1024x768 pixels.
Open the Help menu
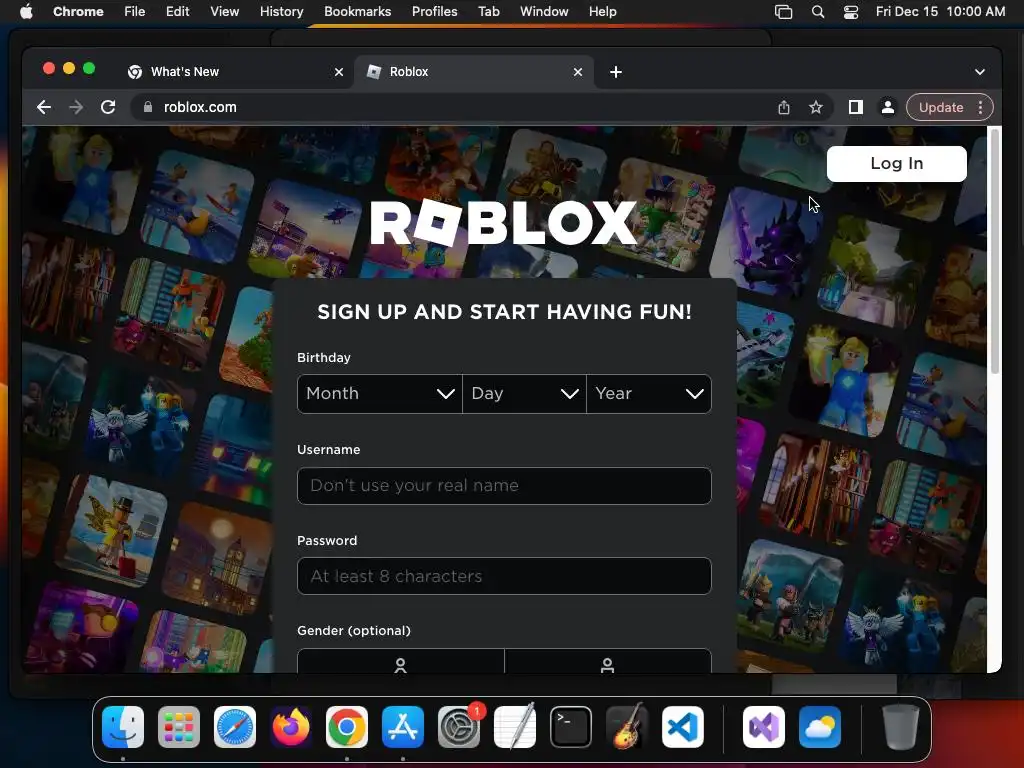pyautogui.click(x=602, y=12)
